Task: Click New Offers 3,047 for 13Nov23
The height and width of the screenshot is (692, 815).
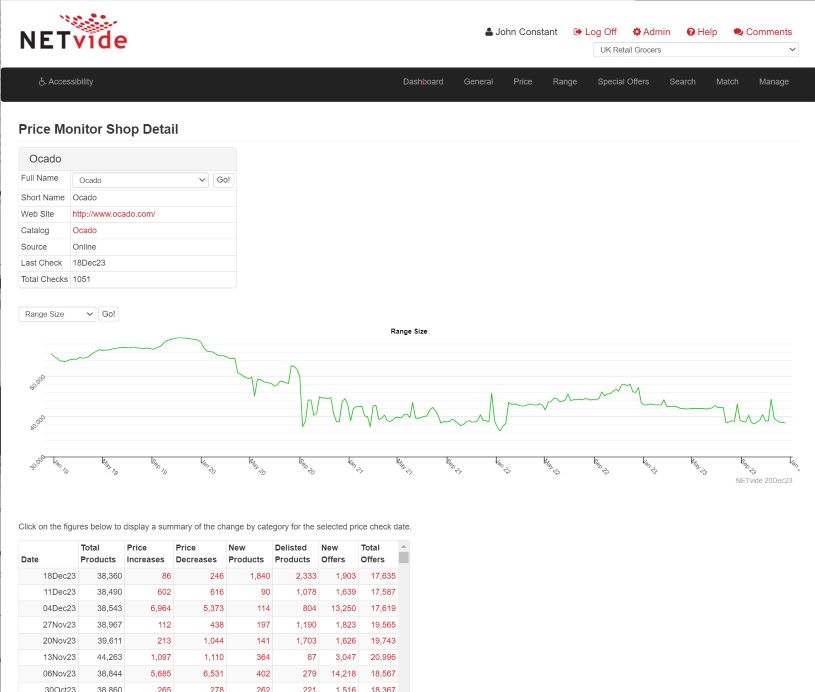Action: pos(346,657)
